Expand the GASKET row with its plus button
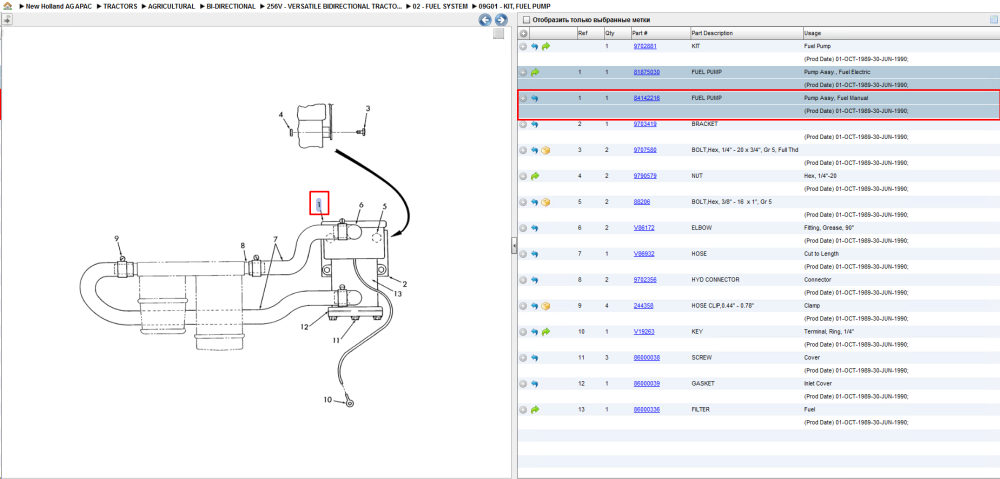Viewport: 1000px width, 479px height. tap(523, 384)
